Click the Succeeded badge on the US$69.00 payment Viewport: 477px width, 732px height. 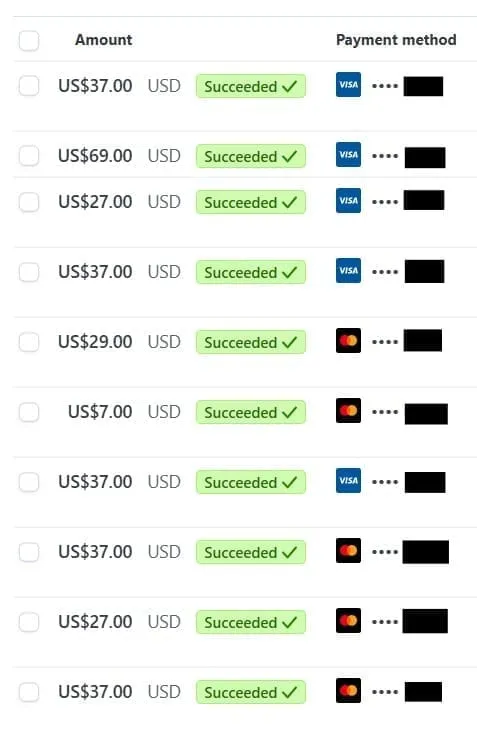tap(251, 156)
